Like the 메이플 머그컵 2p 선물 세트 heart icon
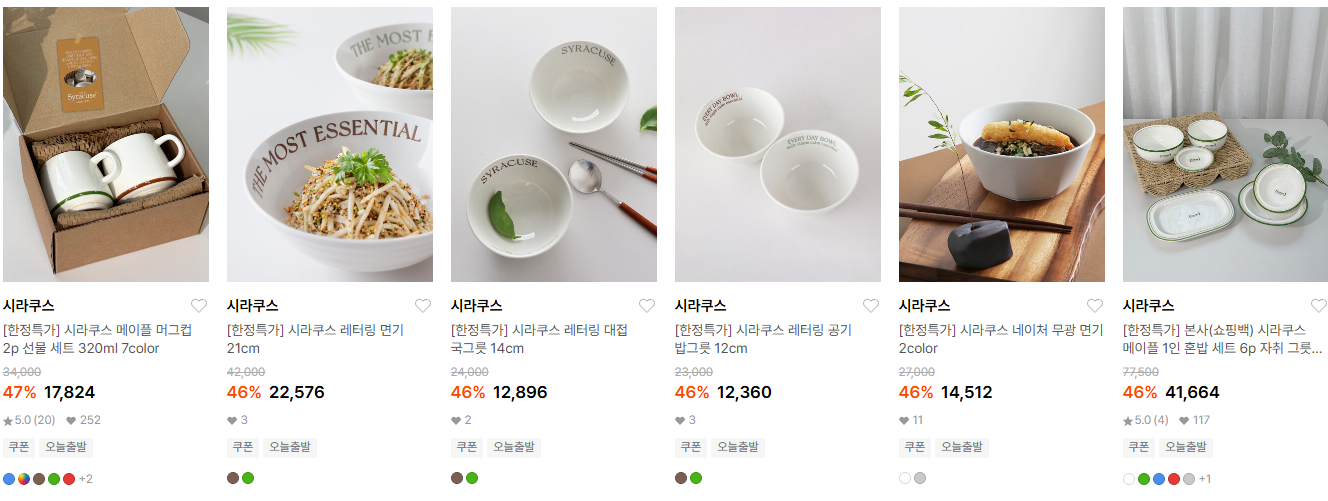The image size is (1328, 501). click(x=199, y=306)
